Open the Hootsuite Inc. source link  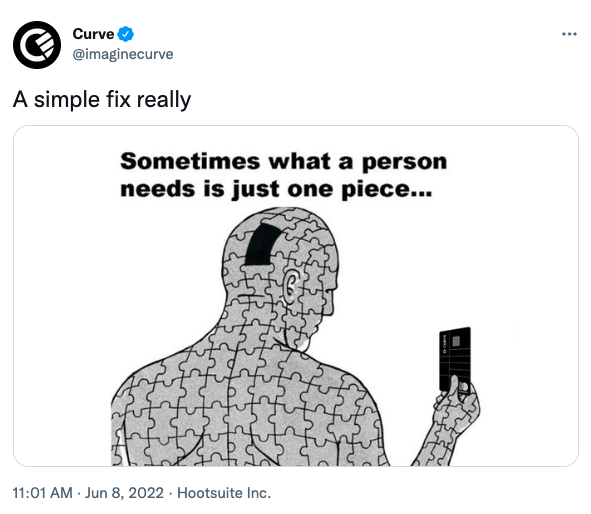point(224,493)
